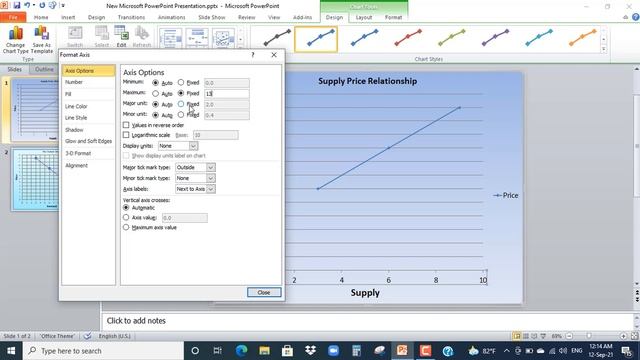Open Change Chart Type
Image resolution: width=640 pixels, height=360 pixels.
click(16, 40)
